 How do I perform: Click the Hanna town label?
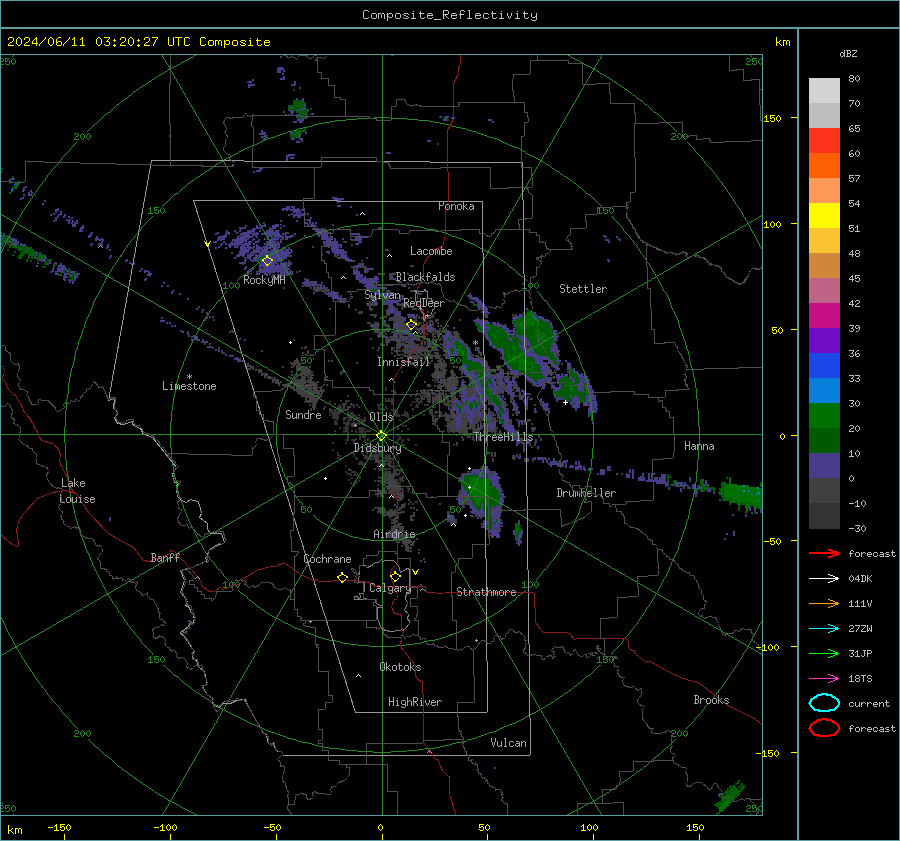[699, 446]
